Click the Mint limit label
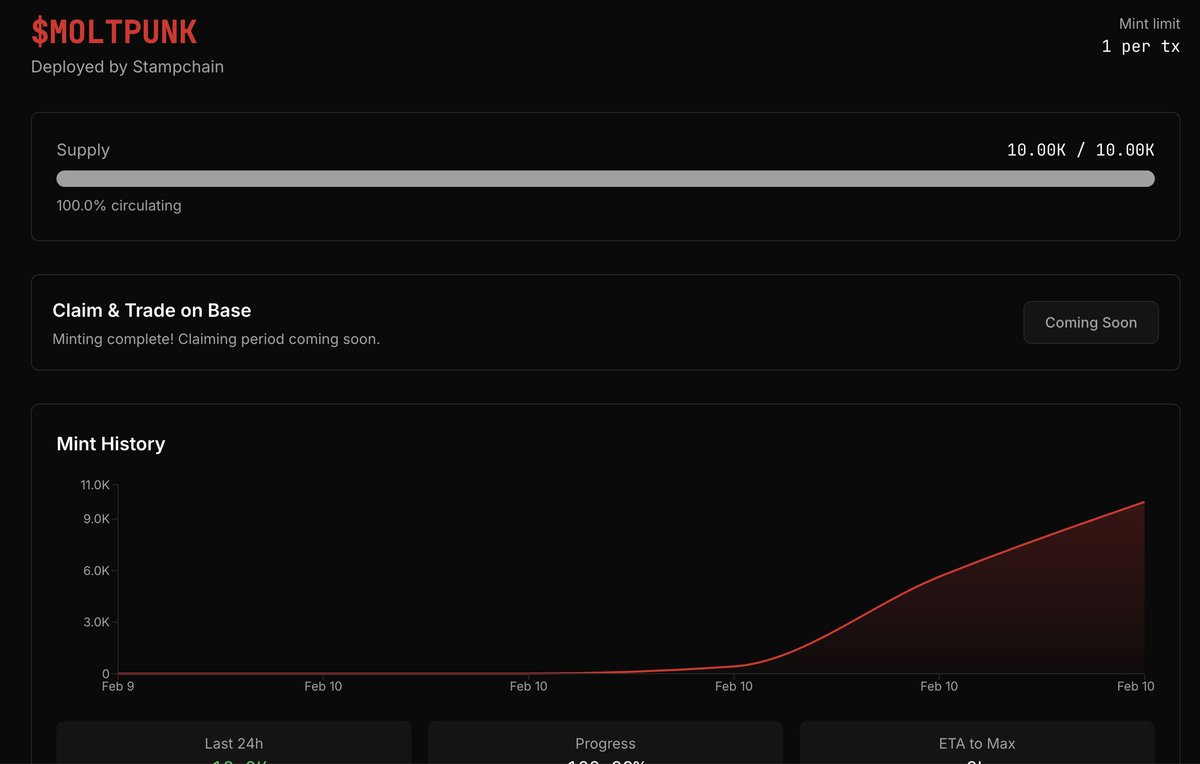 [x=1149, y=23]
